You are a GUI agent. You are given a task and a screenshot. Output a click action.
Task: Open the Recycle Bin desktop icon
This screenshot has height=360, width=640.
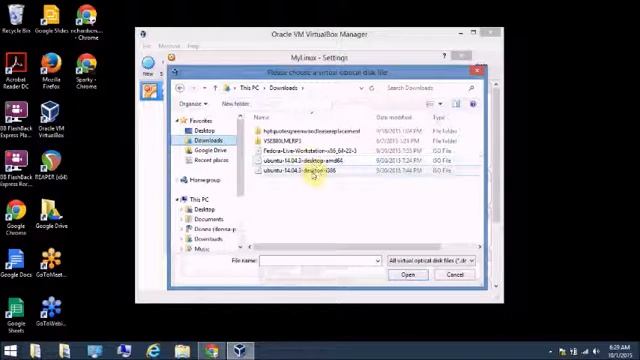16,19
